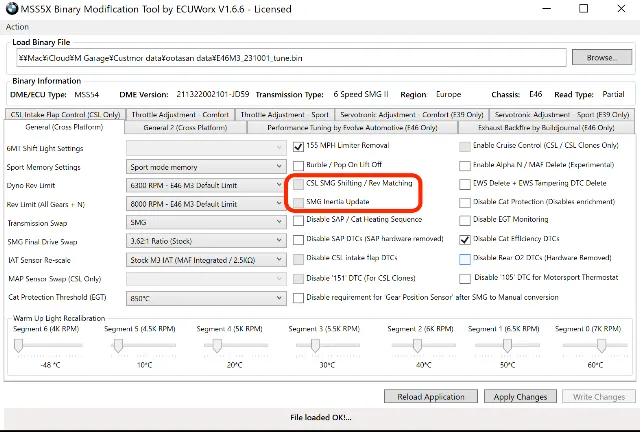The height and width of the screenshot is (432, 640).
Task: Open Servotronic Adjustment - Sport tab
Action: [562, 115]
